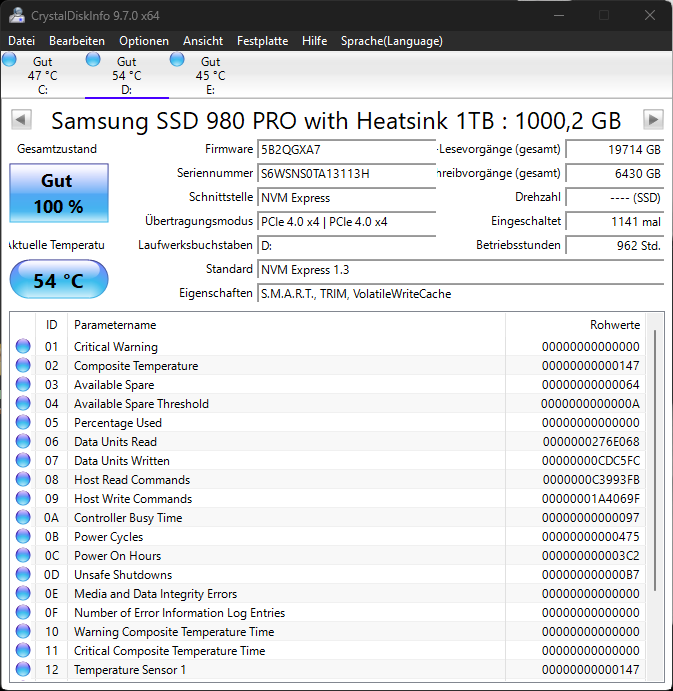Select the Power Cycles parameter name
The image size is (673, 691).
tap(108, 537)
